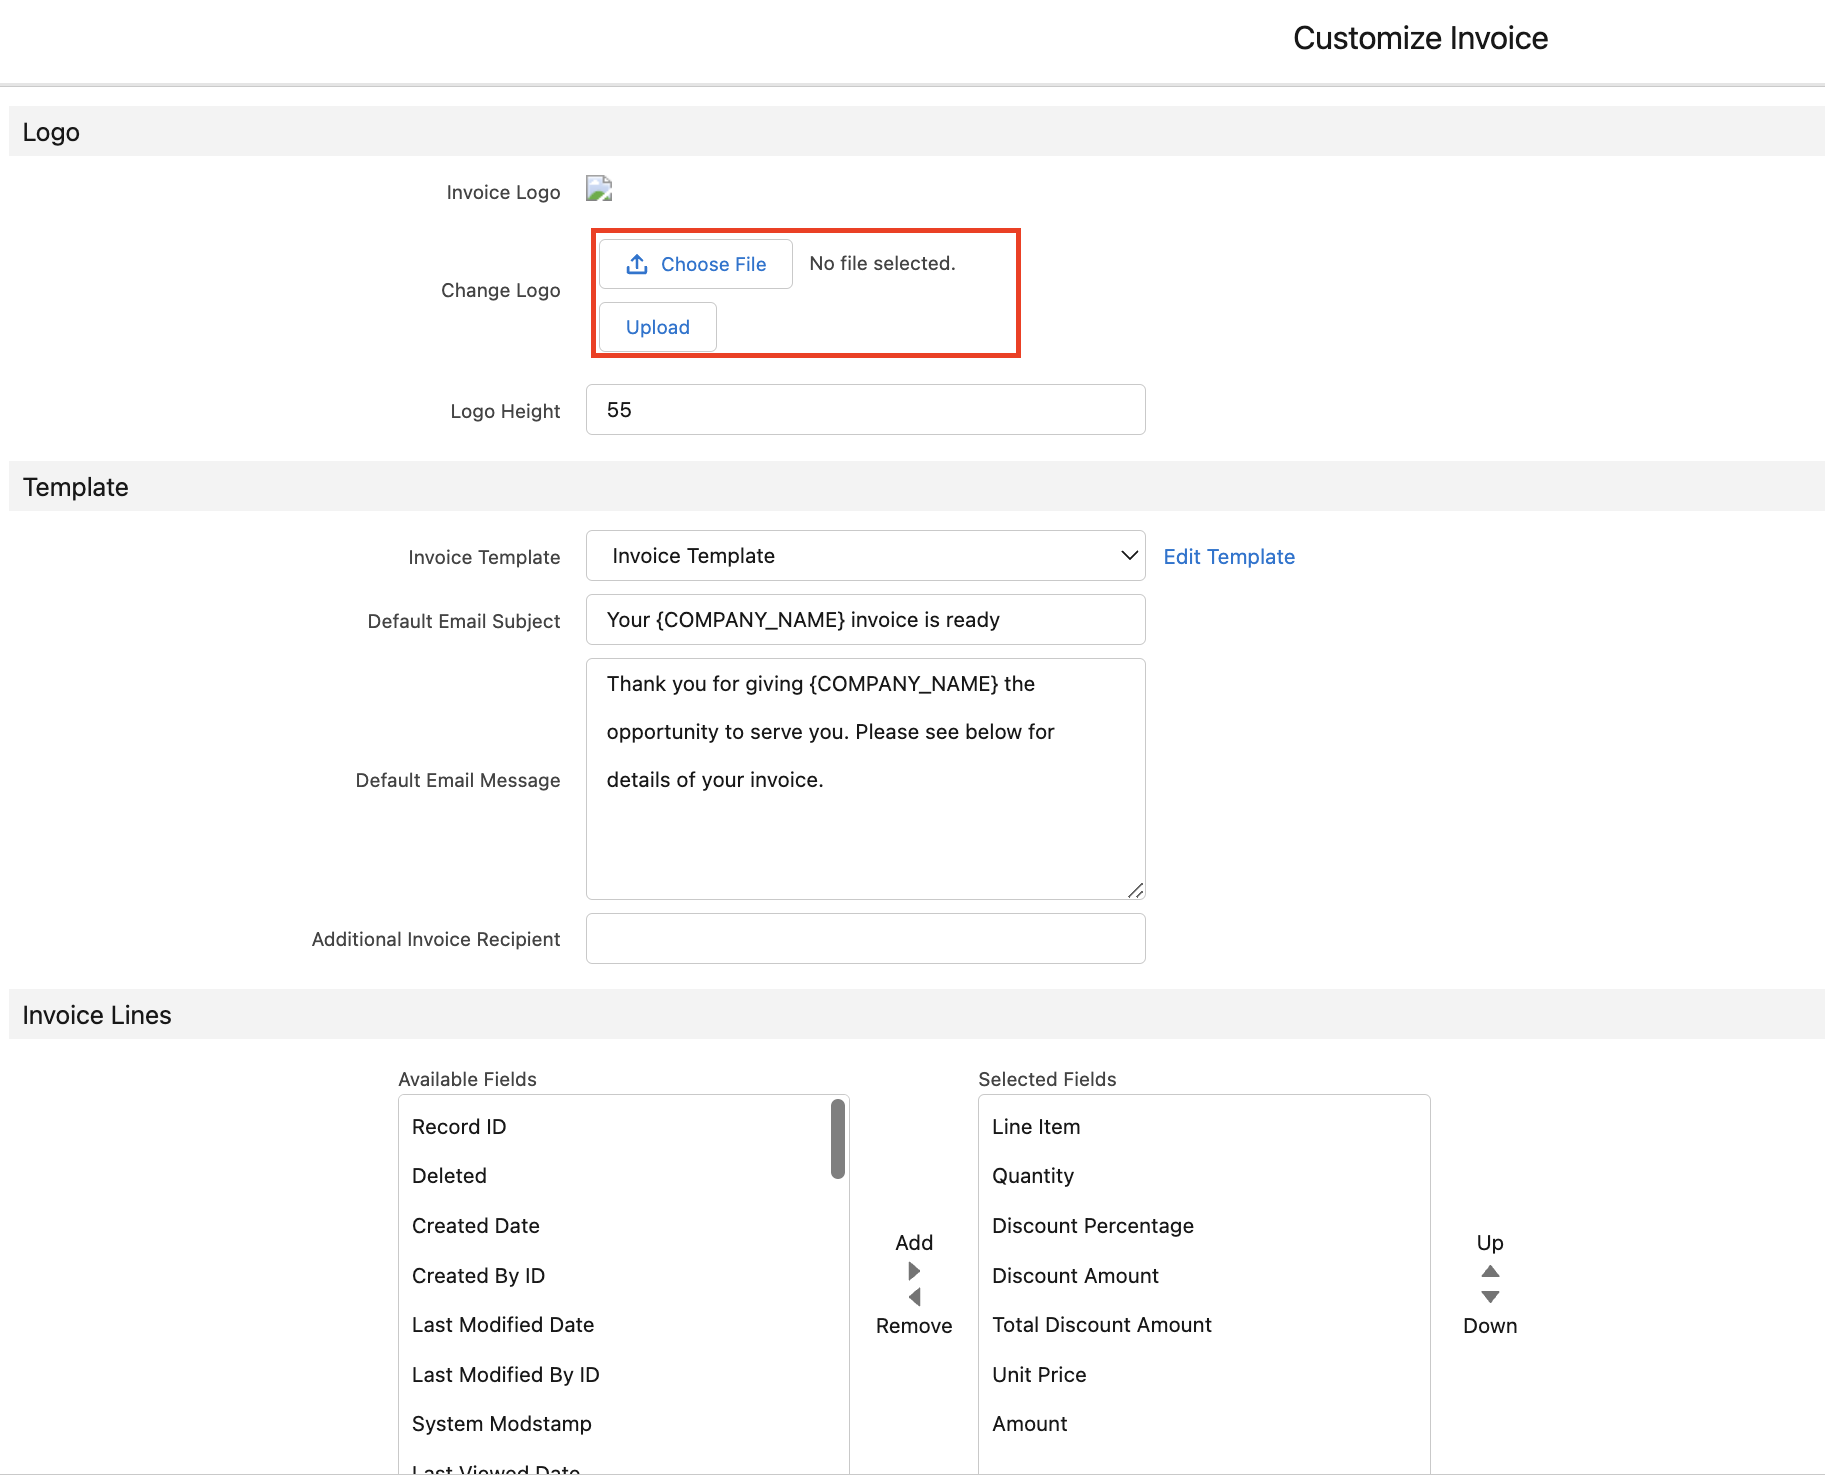Select Last Modified By ID field
Screen dimensions: 1825x1475
[x=506, y=1375]
